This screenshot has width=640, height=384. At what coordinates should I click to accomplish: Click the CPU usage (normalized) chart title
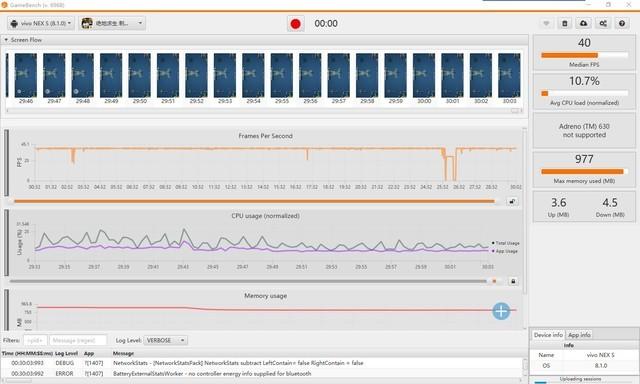click(265, 215)
